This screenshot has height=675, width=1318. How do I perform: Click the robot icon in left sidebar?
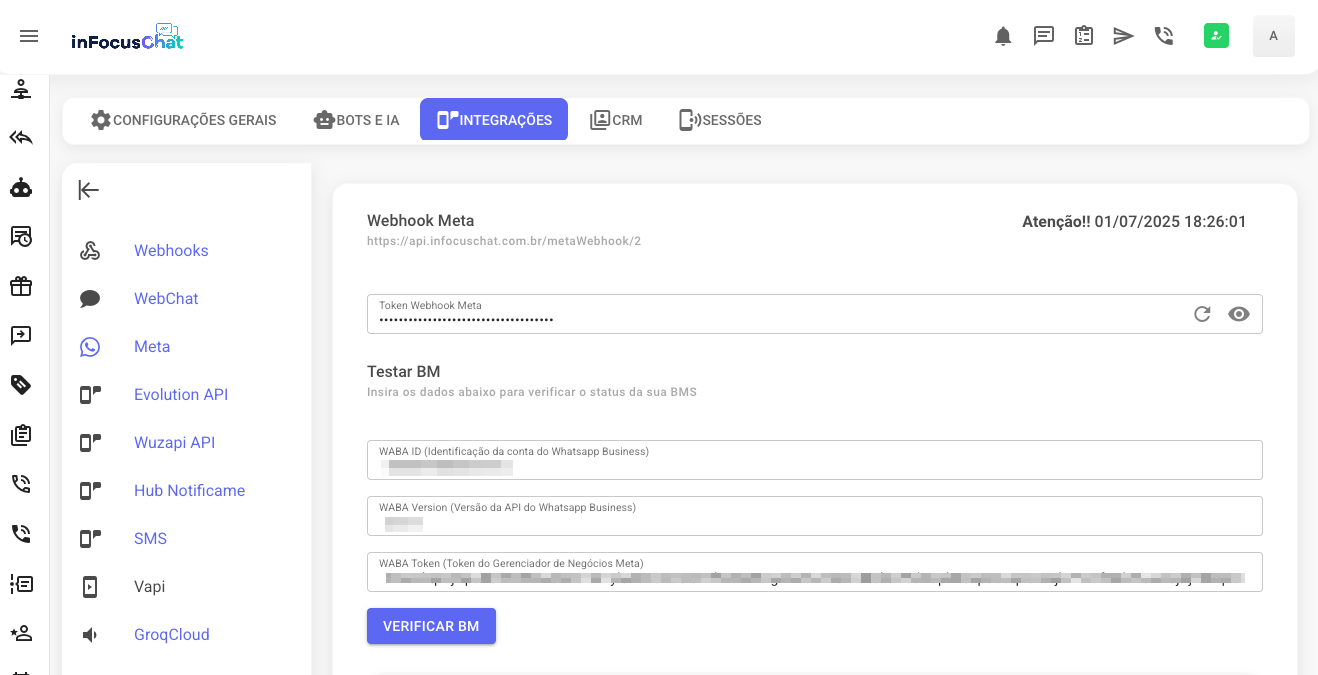click(x=21, y=187)
